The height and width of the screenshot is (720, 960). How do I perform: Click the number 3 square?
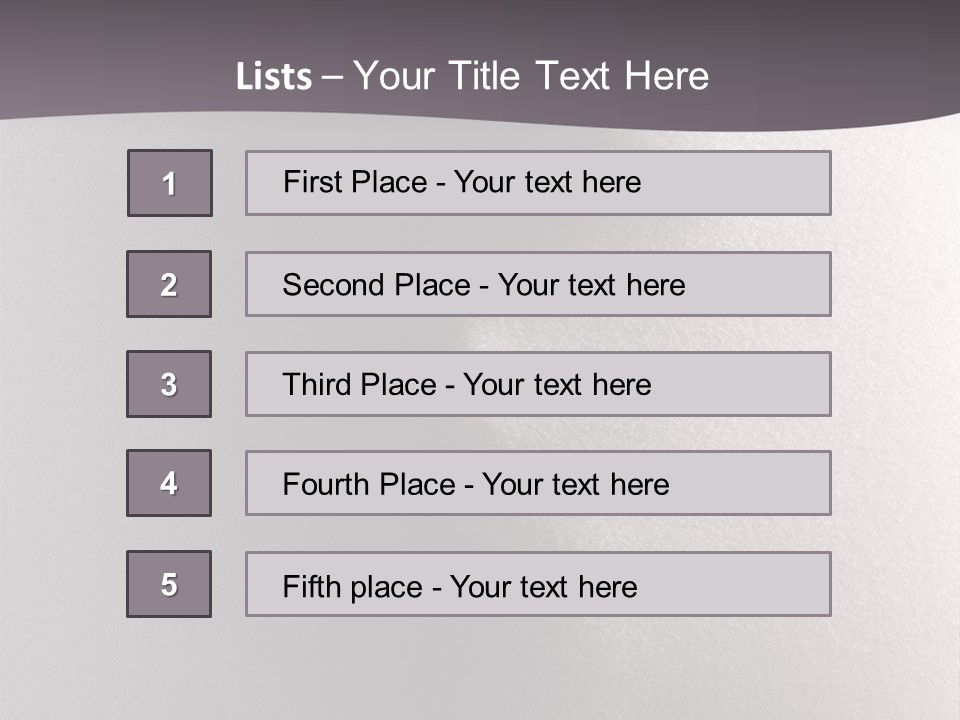coord(169,384)
